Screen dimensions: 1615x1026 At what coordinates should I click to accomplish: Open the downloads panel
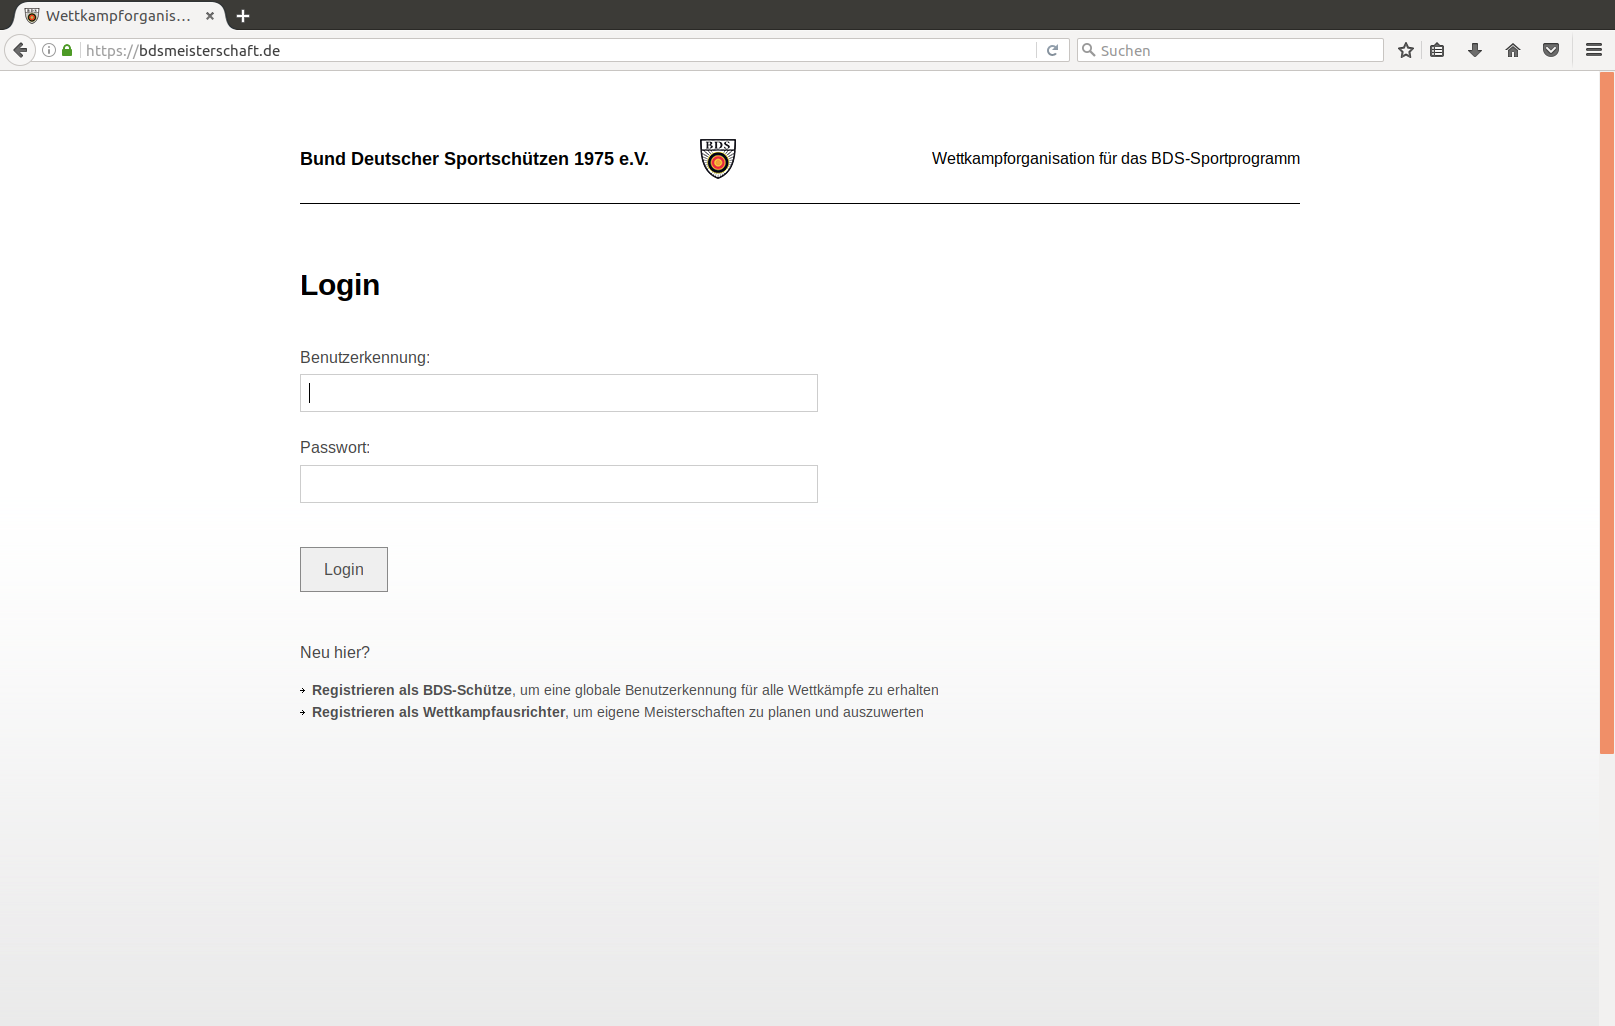pyautogui.click(x=1475, y=49)
